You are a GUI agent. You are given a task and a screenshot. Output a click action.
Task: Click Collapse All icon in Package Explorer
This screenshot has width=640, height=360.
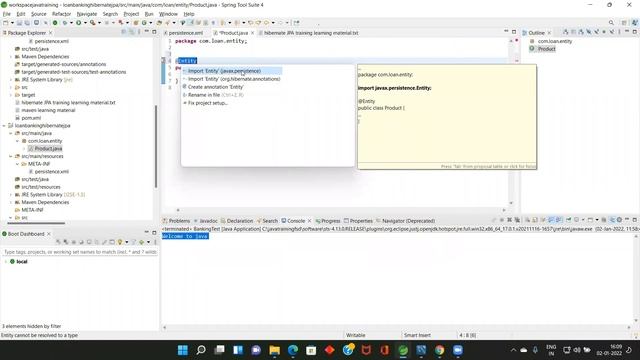click(x=124, y=31)
